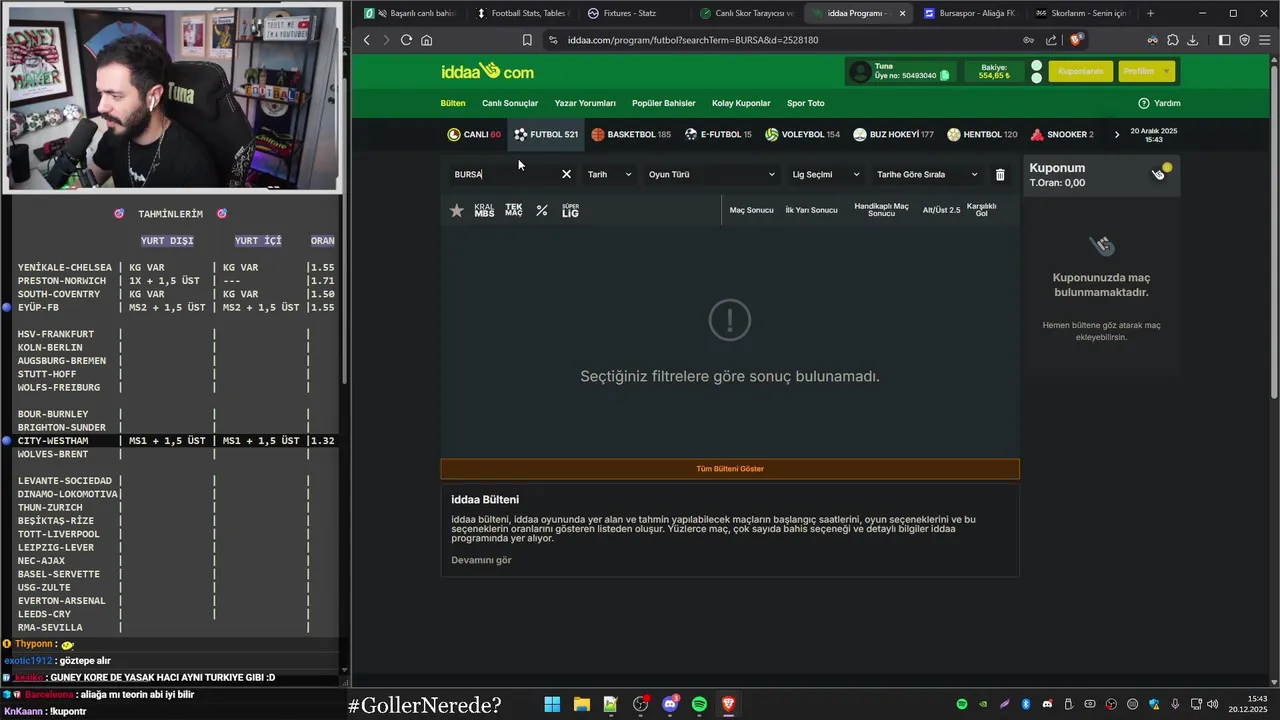Open Discord from the taskbar

[x=670, y=704]
